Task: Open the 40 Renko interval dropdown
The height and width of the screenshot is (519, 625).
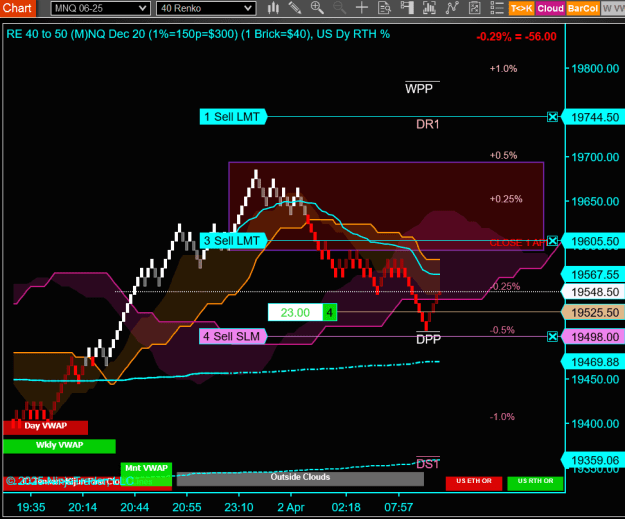Action: (206, 8)
